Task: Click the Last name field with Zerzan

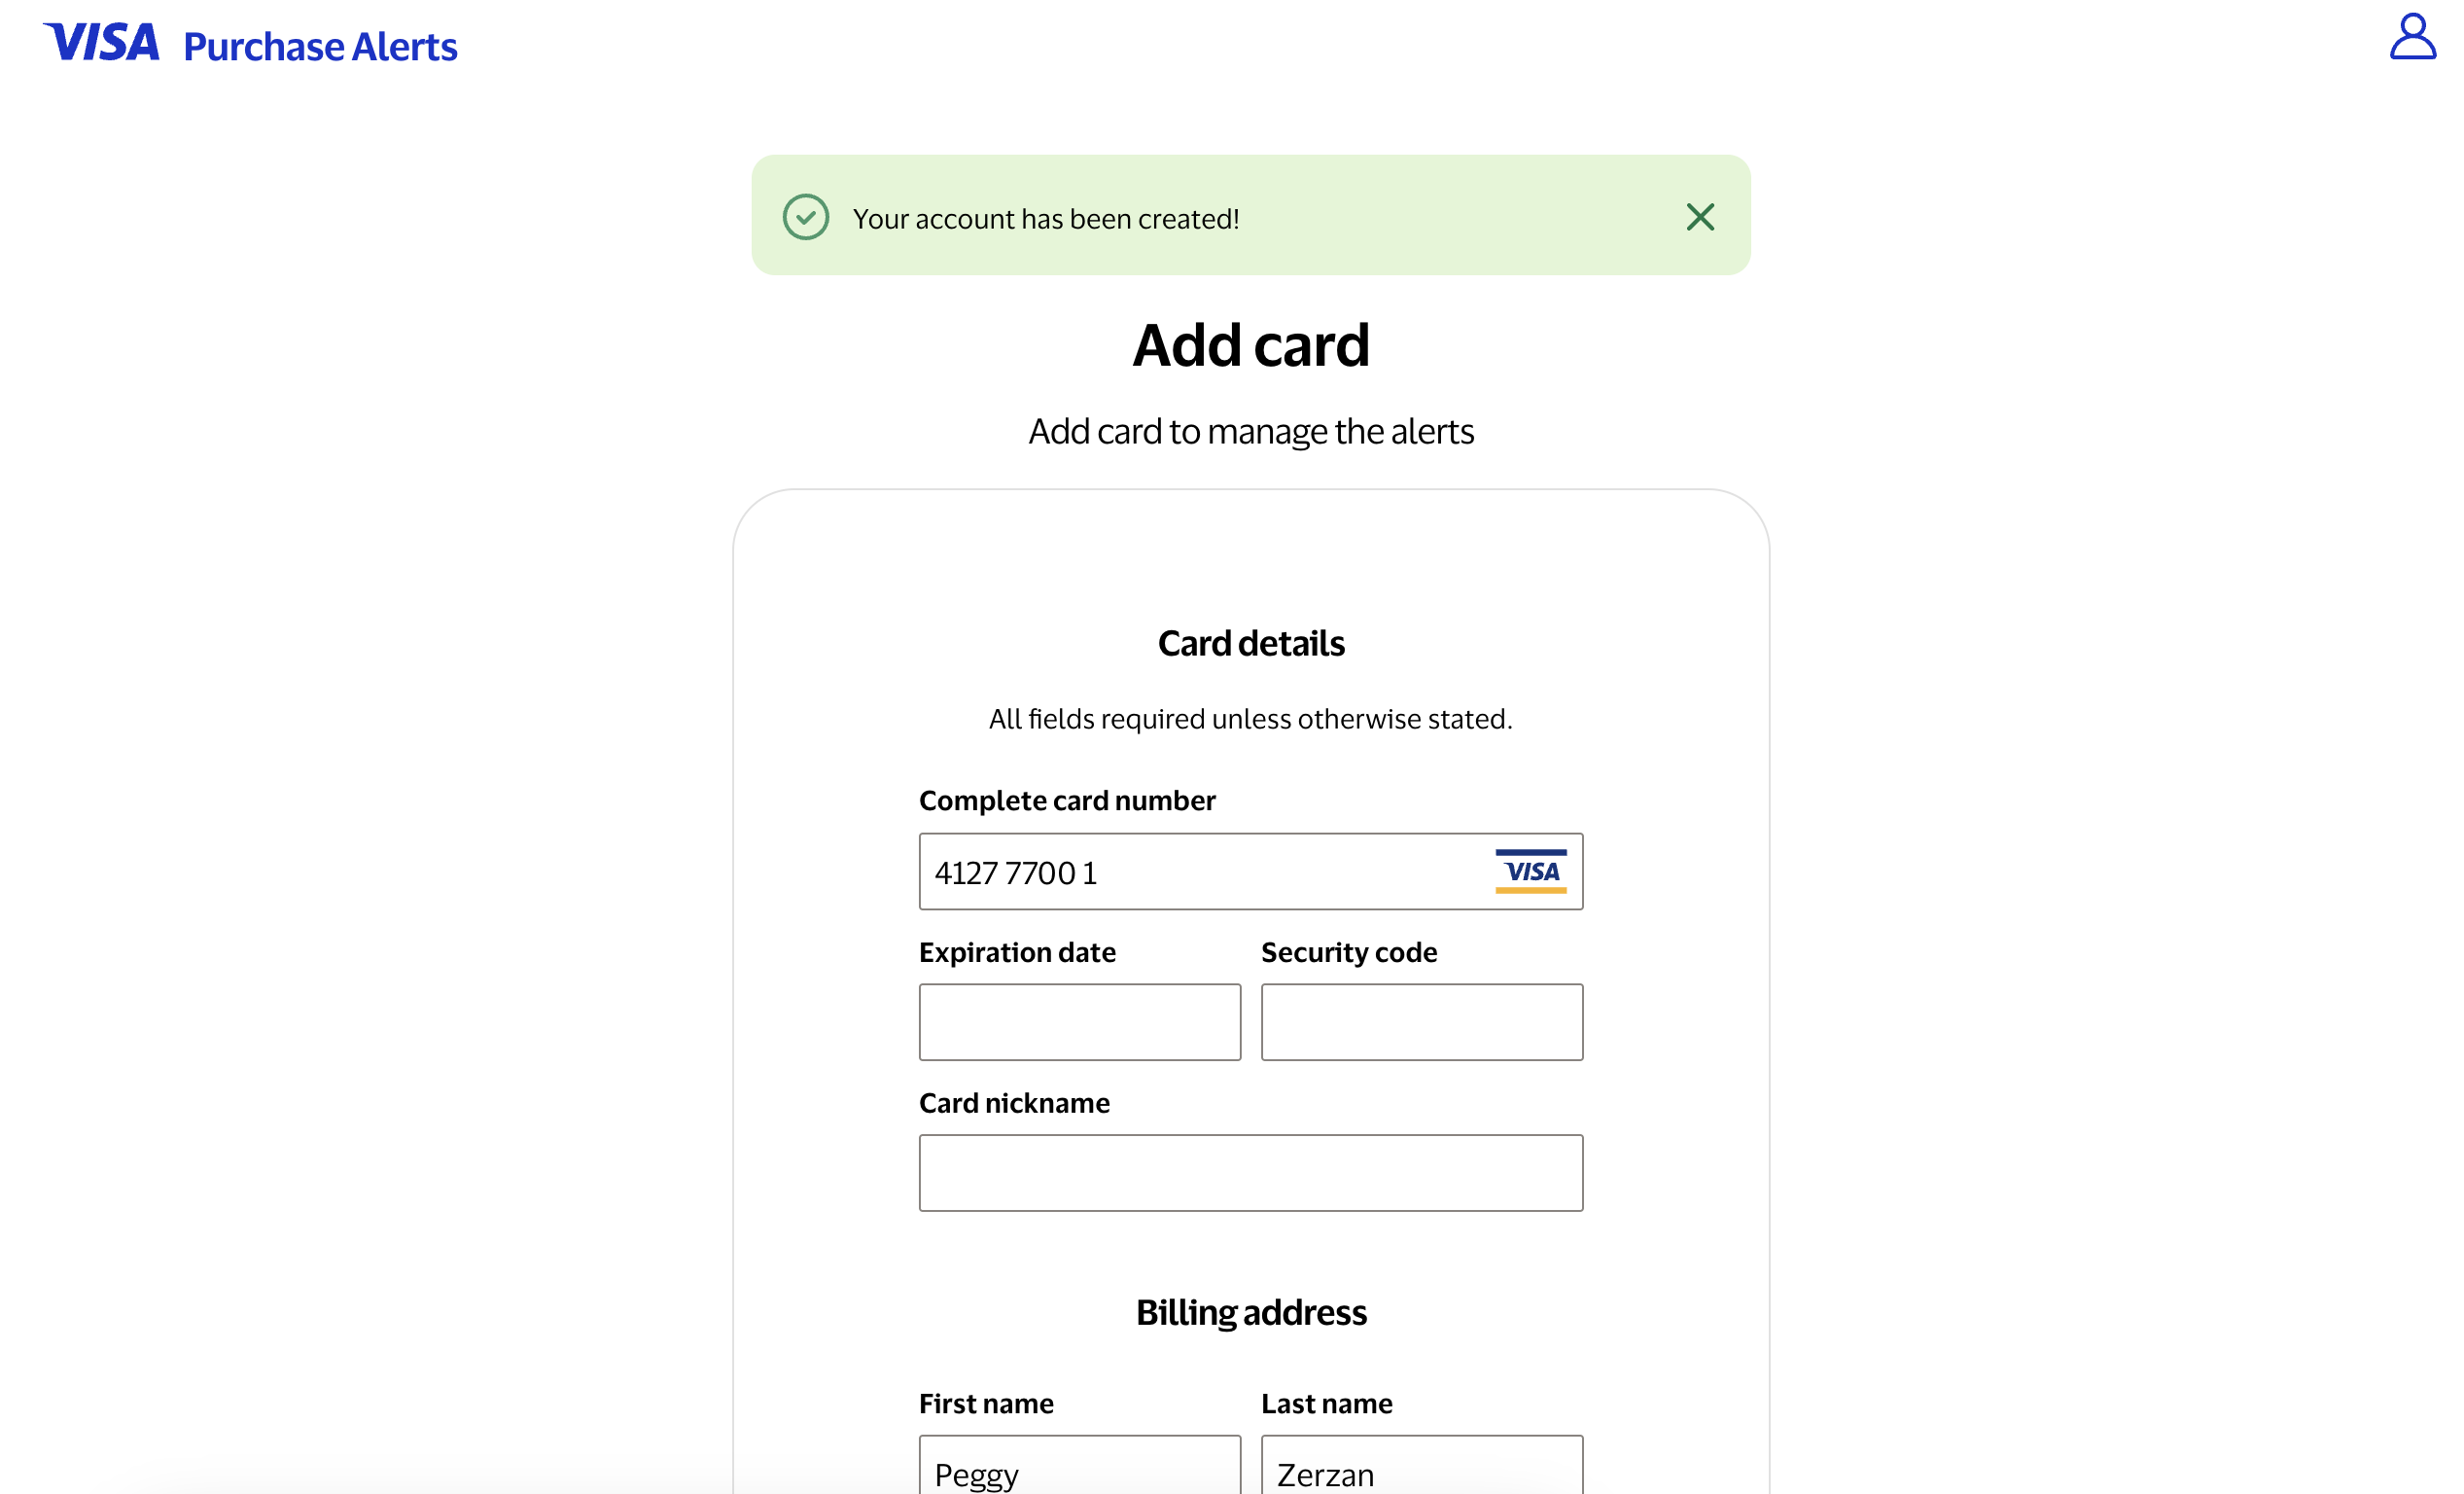Action: [x=1421, y=1472]
